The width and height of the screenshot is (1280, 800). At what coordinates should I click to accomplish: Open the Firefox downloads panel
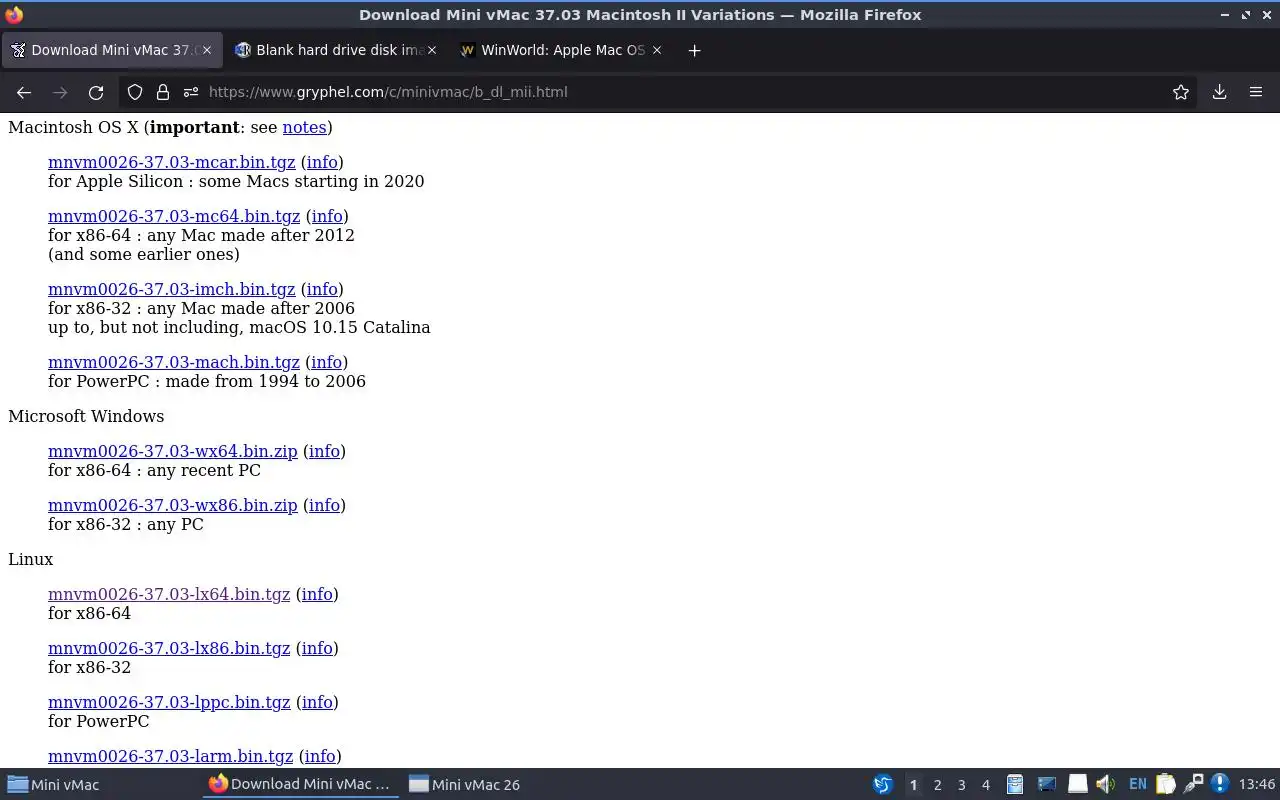coord(1219,92)
